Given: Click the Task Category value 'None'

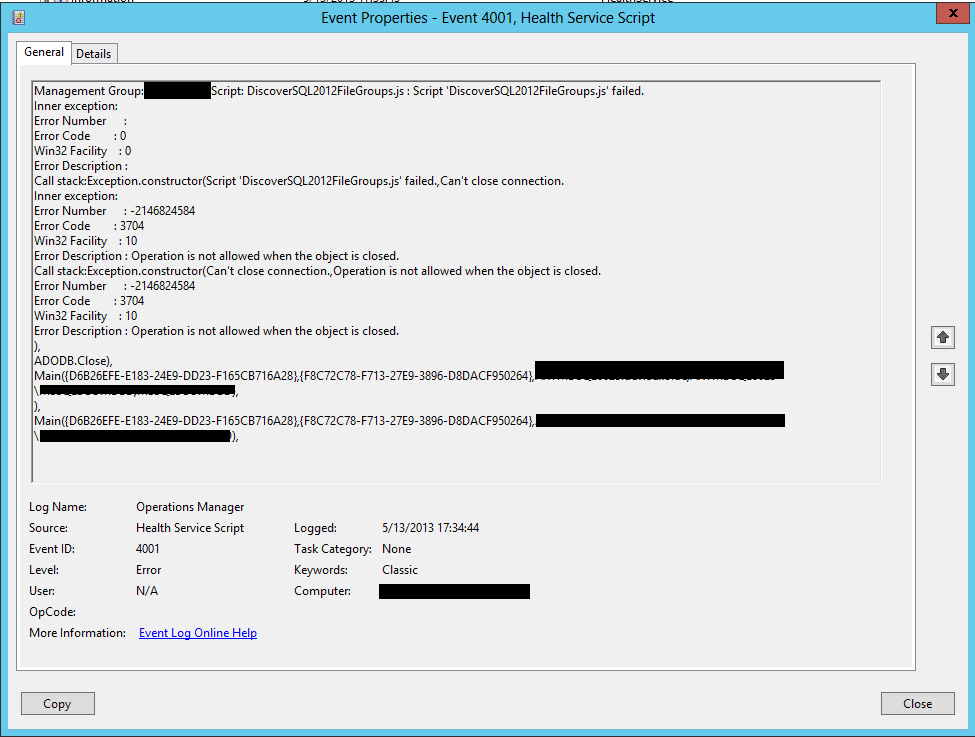Looking at the screenshot, I should pyautogui.click(x=396, y=549).
